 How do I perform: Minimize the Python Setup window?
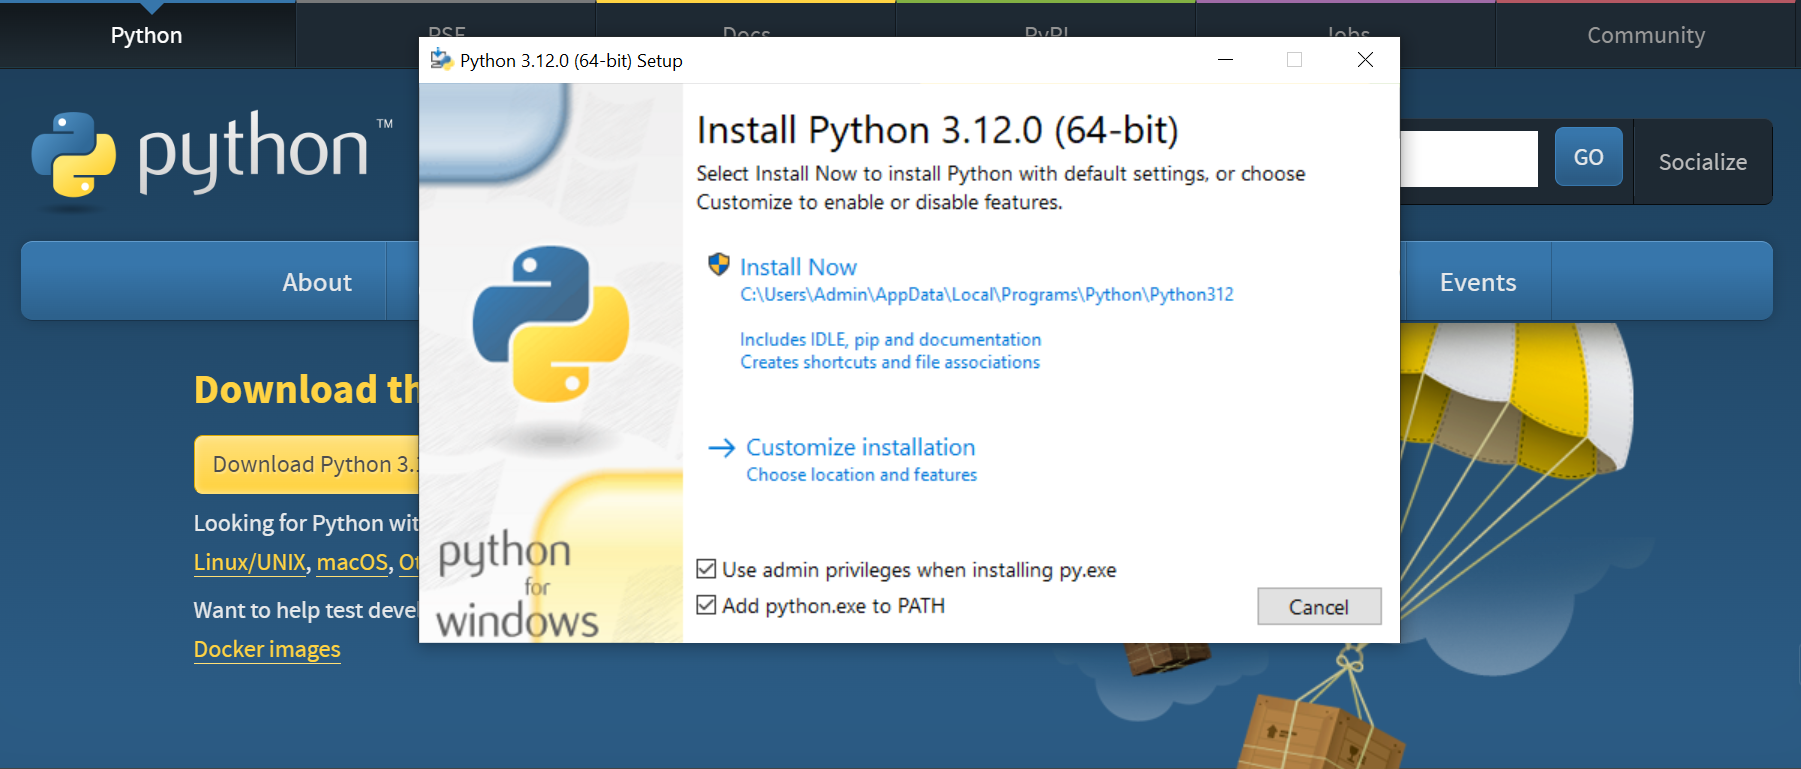tap(1225, 60)
